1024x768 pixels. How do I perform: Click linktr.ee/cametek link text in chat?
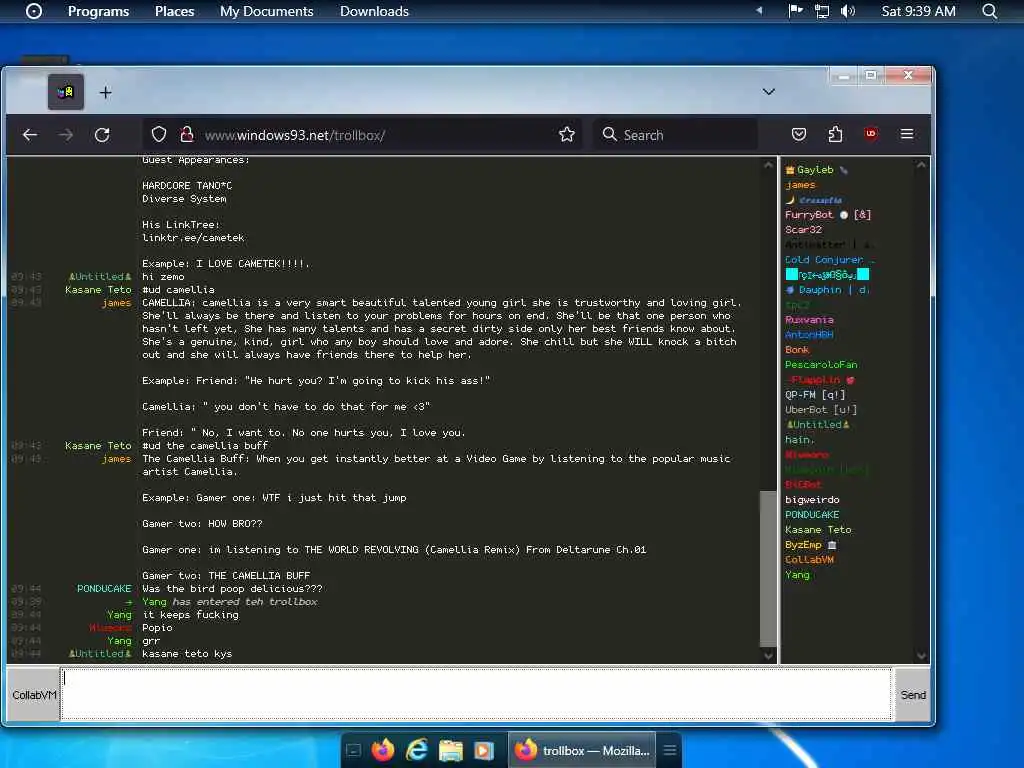click(x=193, y=238)
